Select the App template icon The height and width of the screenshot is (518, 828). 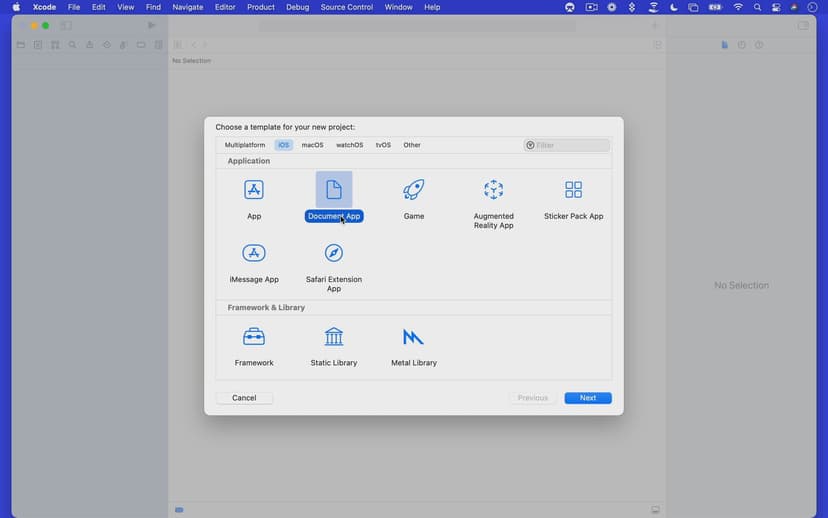coord(254,190)
